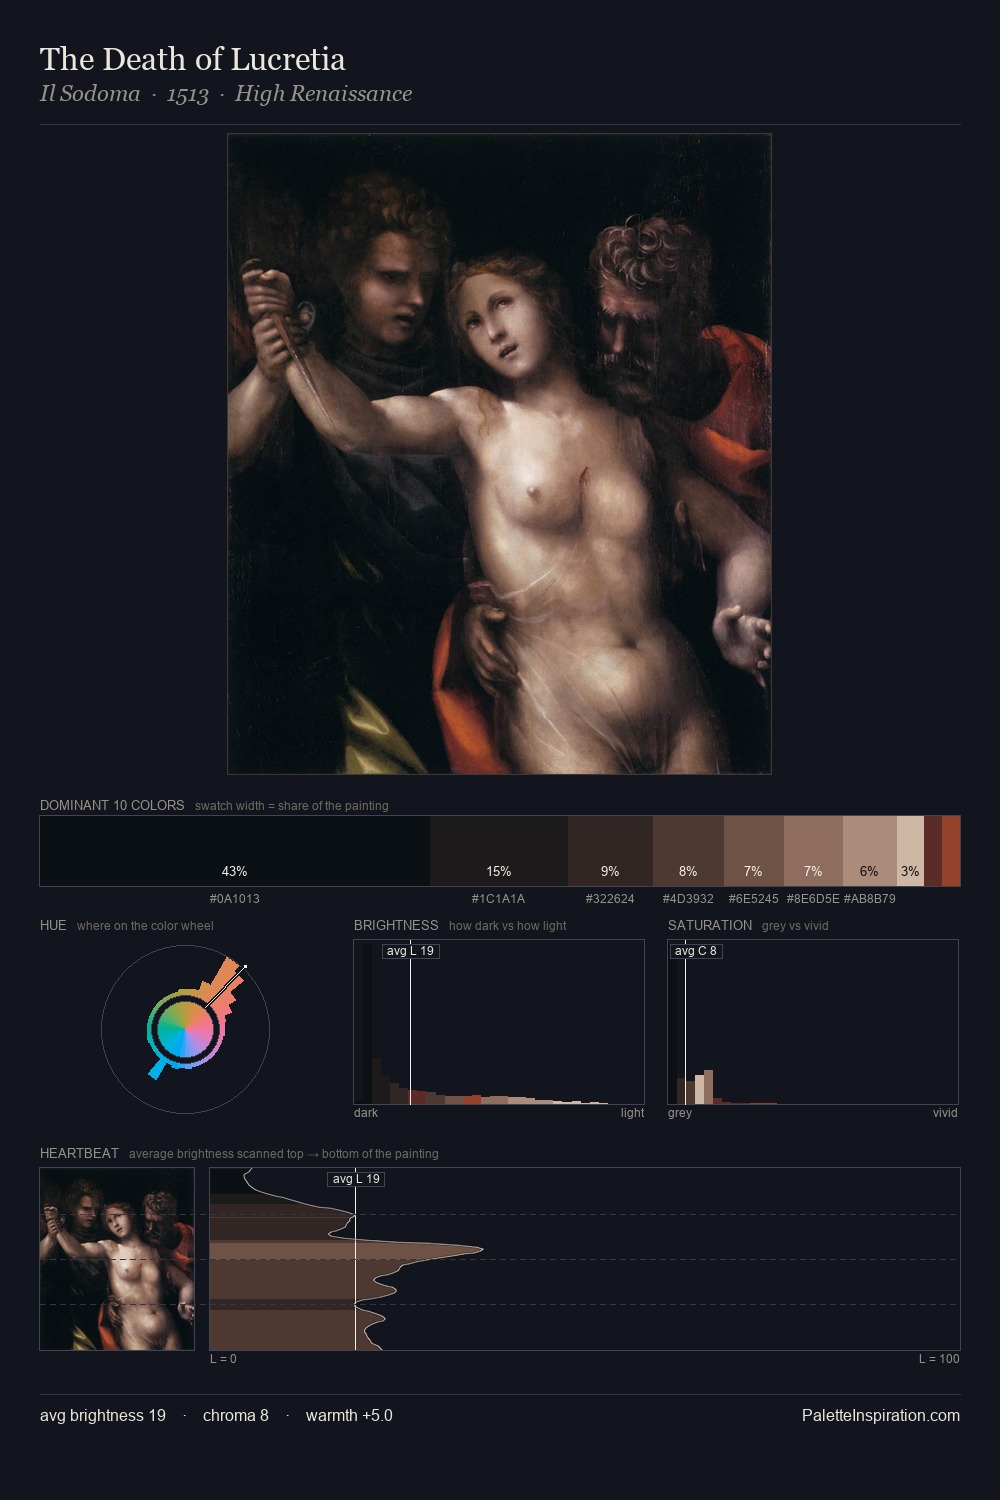Image resolution: width=1000 pixels, height=1500 pixels.
Task: Click the "avg L 19" label in heartbeat chart
Action: pos(356,1179)
